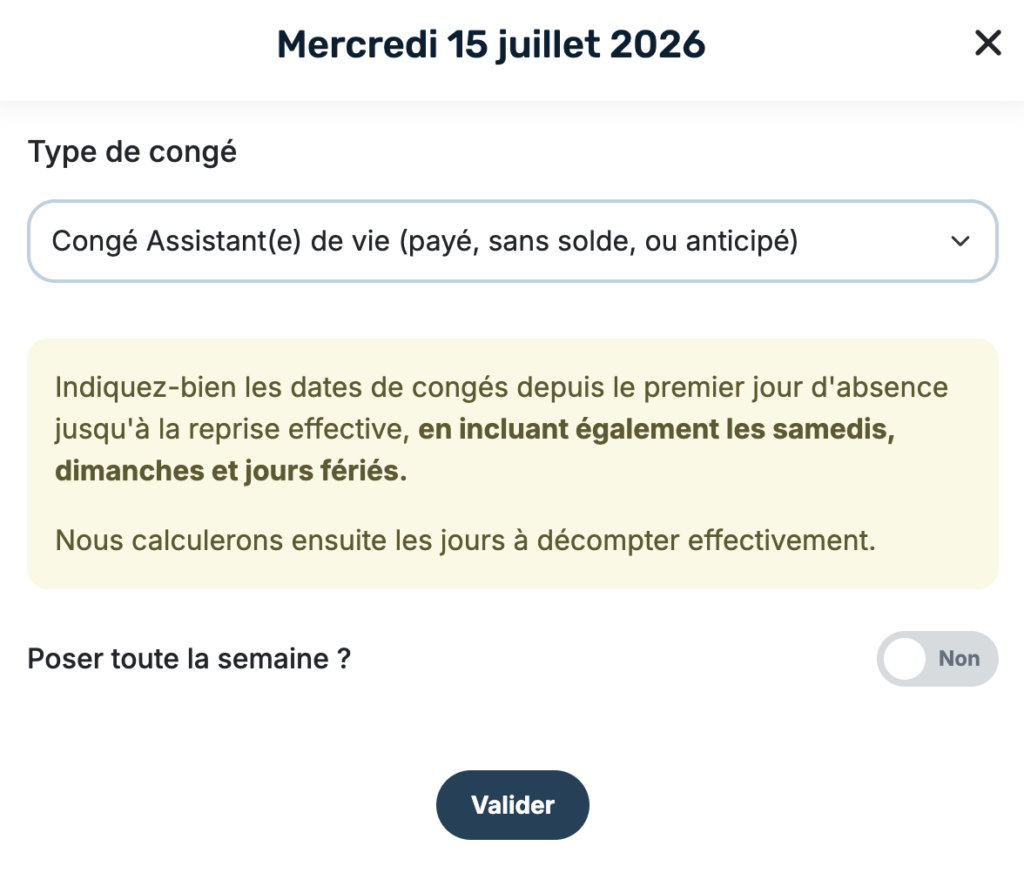1024x886 pixels.
Task: Close the Mercredi 15 juillet dialog
Action: 987,43
